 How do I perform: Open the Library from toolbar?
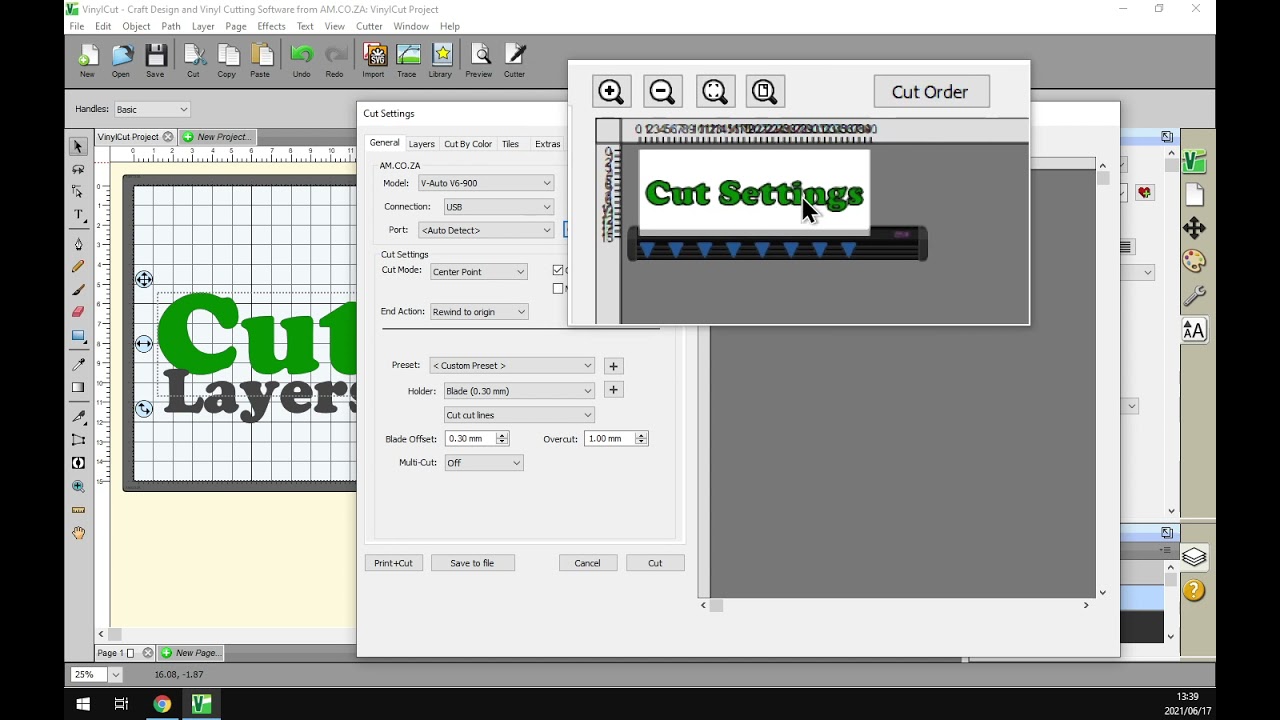pos(440,61)
